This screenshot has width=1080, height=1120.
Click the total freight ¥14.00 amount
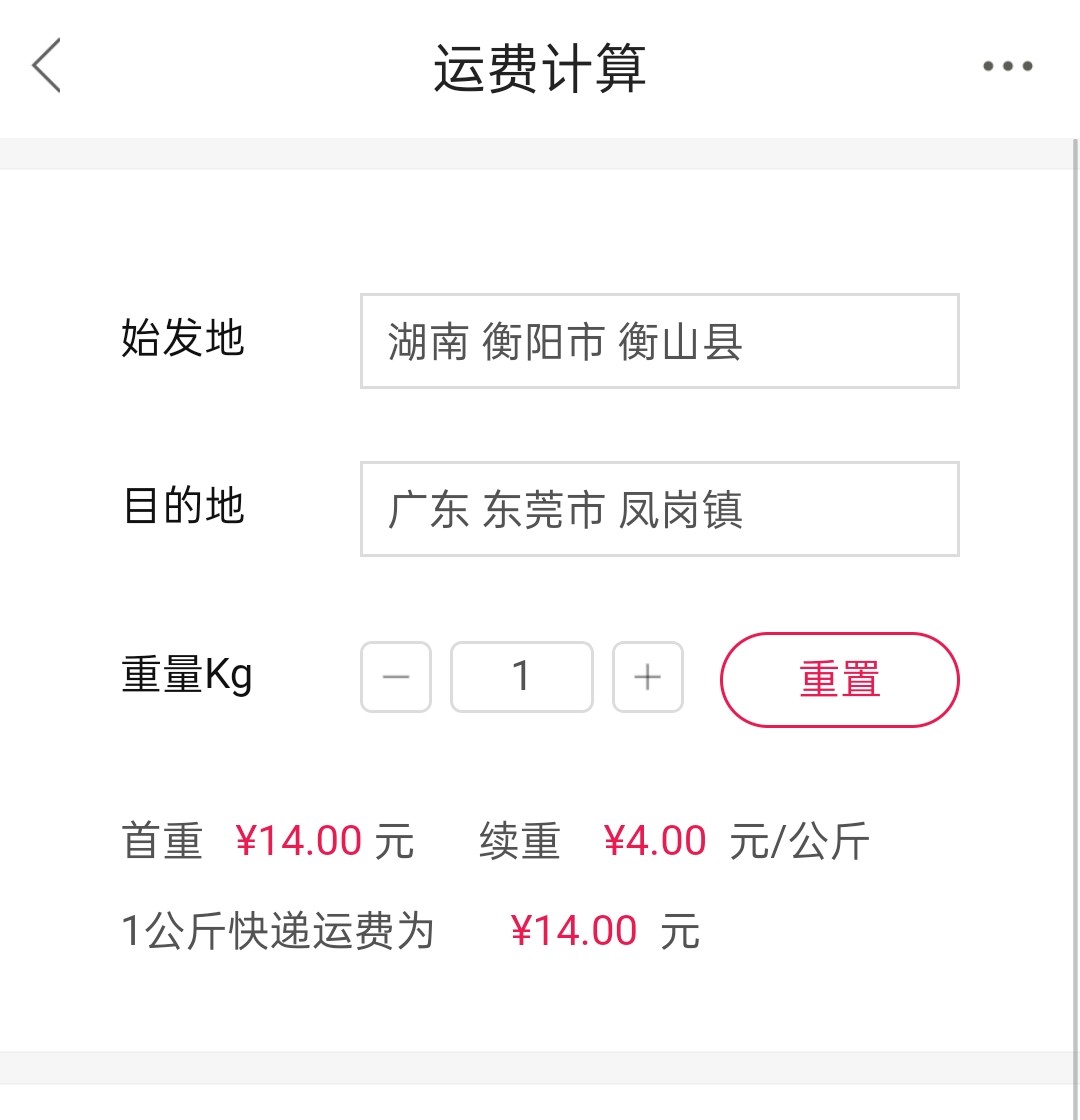pos(574,931)
